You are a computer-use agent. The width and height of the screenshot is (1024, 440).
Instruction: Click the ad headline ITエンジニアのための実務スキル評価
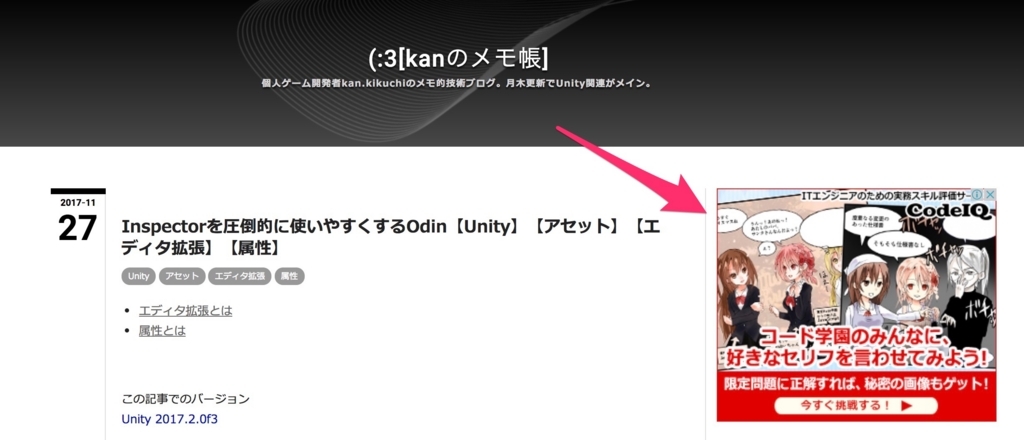886,195
